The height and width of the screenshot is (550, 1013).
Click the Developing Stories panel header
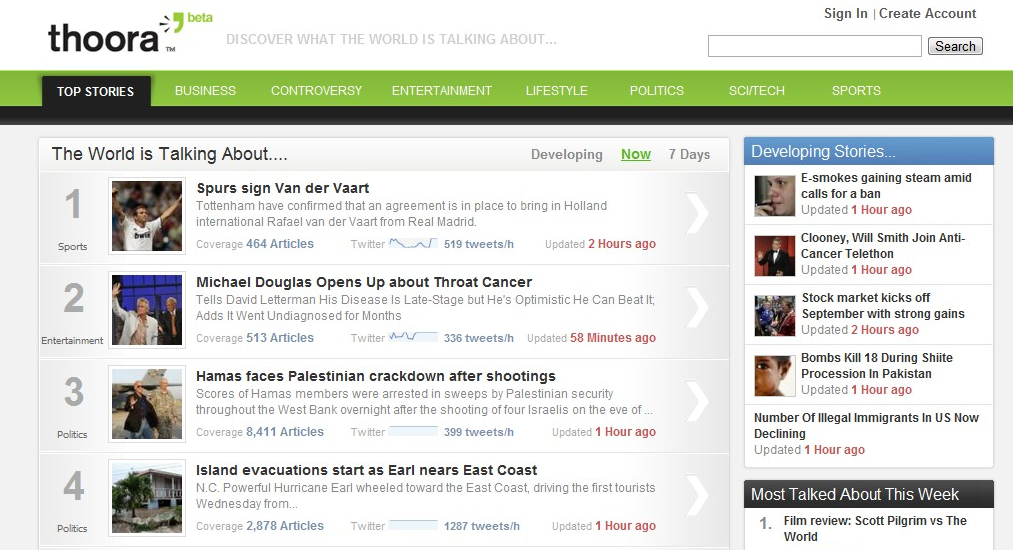pos(868,151)
